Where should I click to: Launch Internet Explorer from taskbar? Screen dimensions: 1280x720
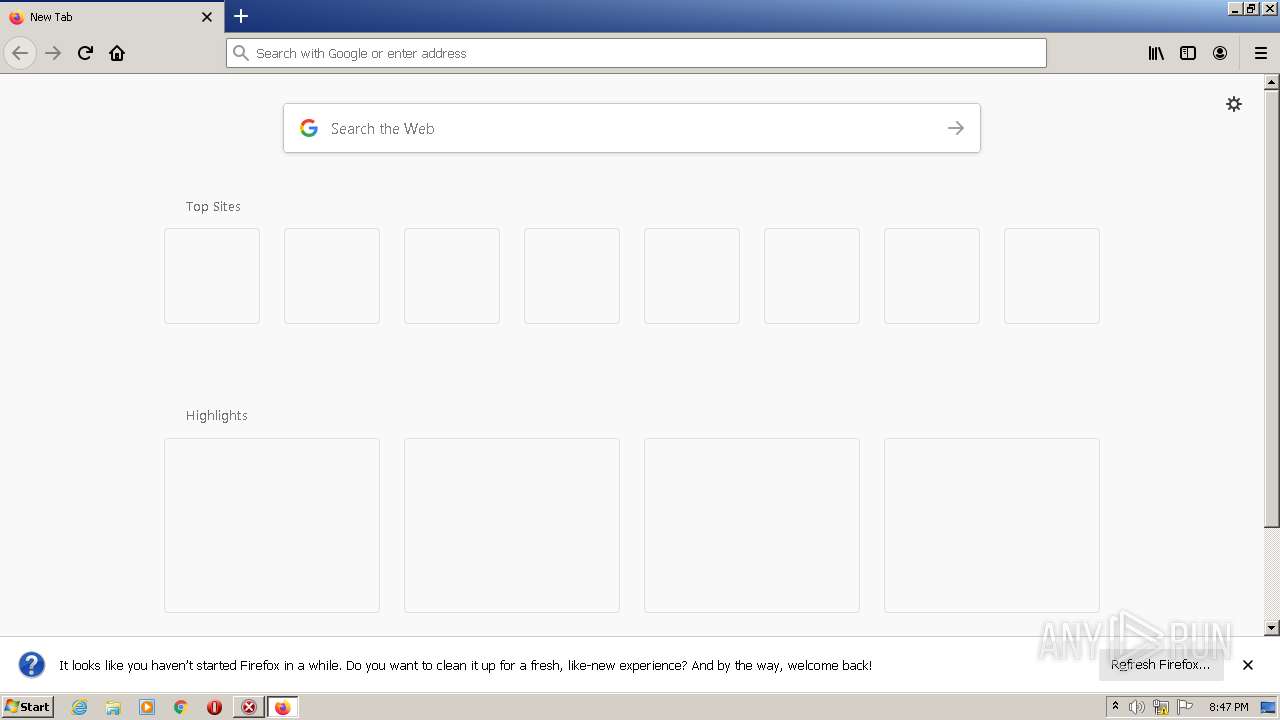[x=80, y=707]
